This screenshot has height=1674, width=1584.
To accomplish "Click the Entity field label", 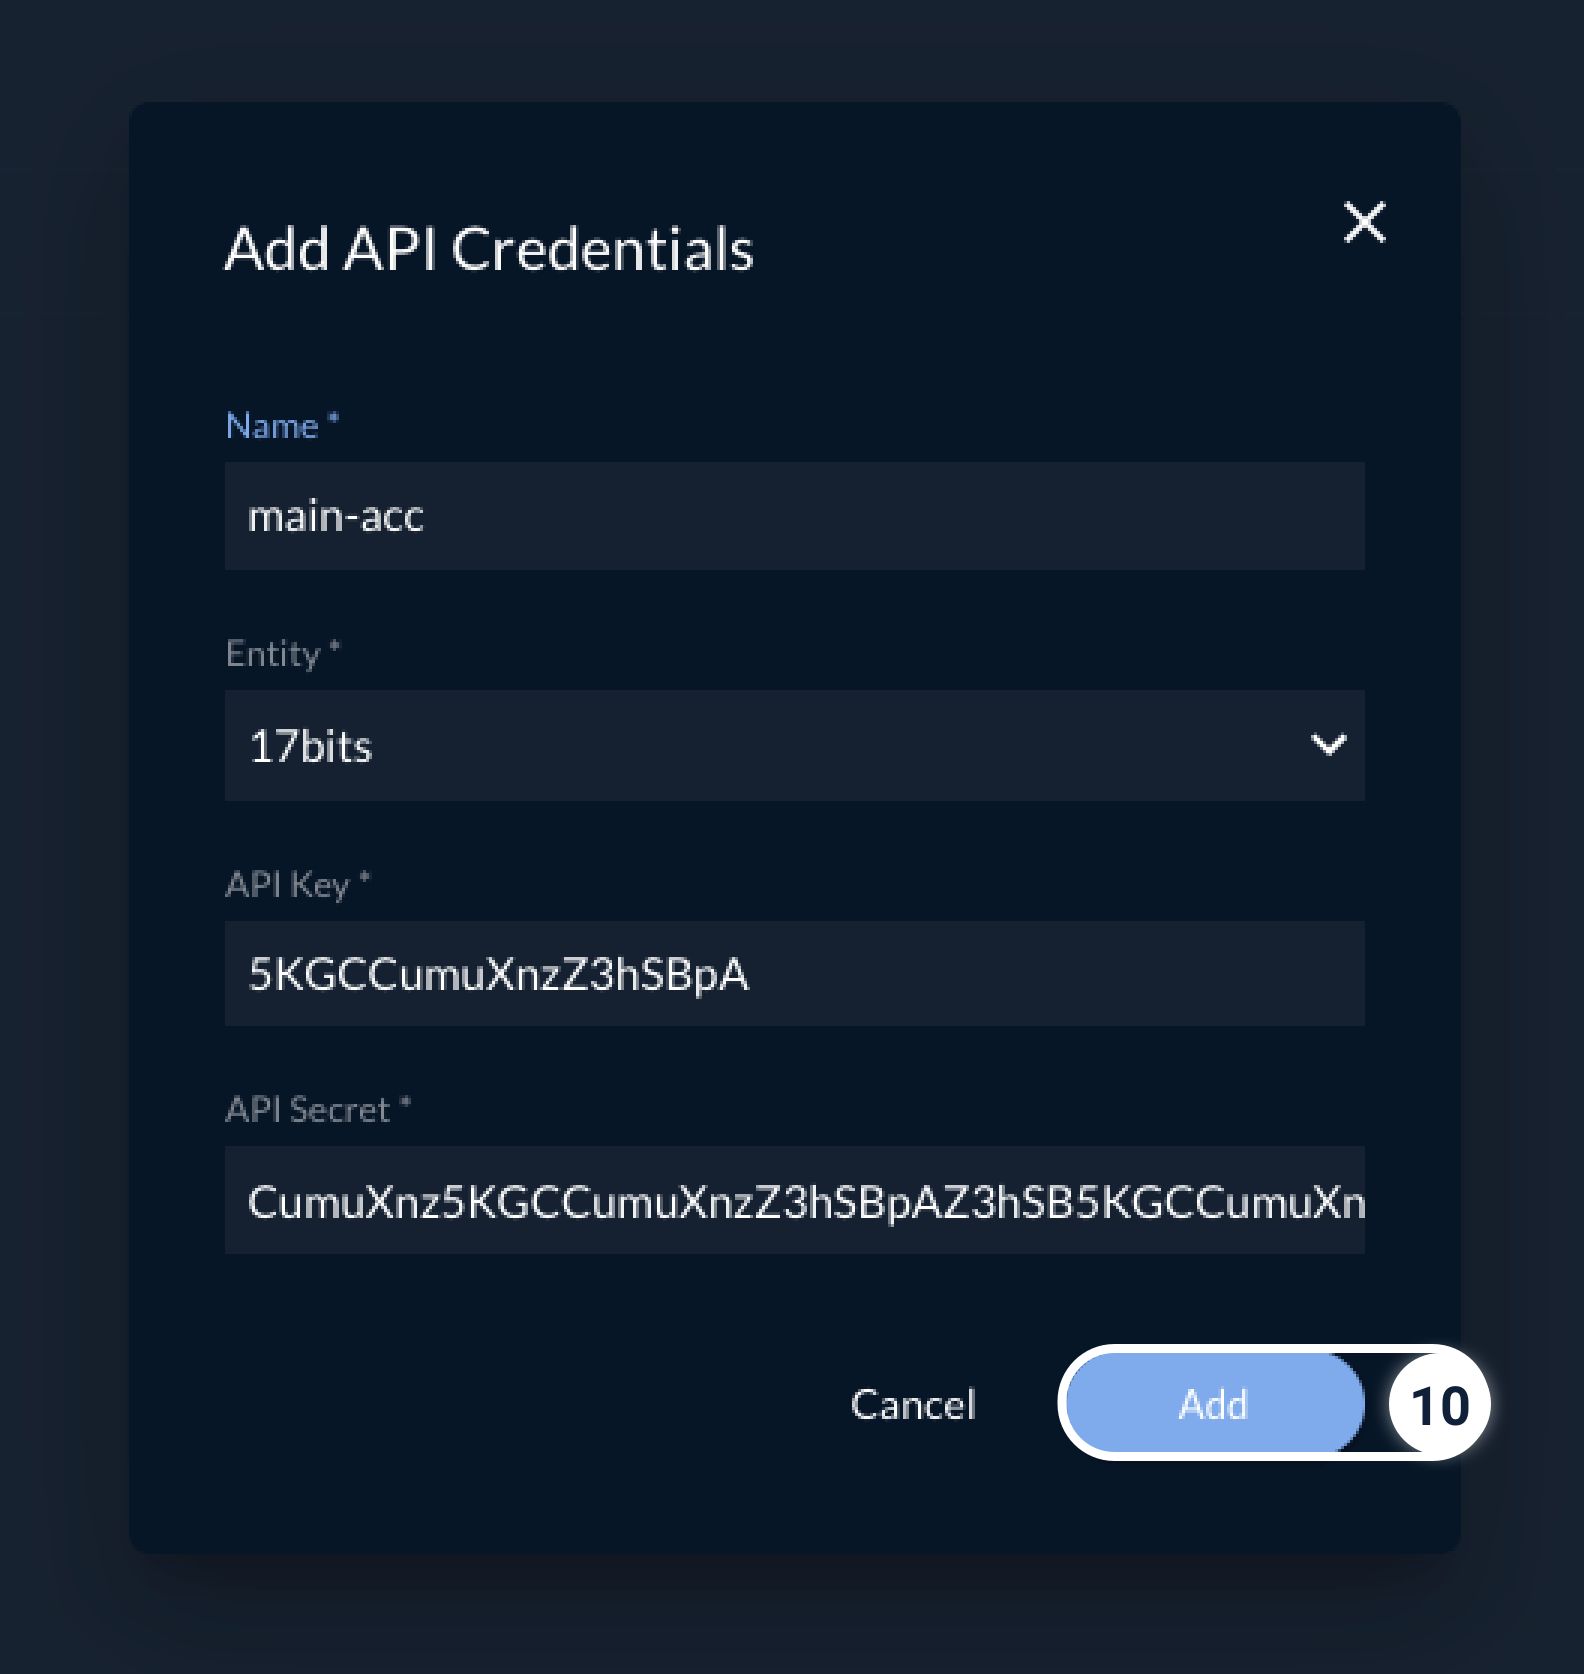I will [272, 654].
